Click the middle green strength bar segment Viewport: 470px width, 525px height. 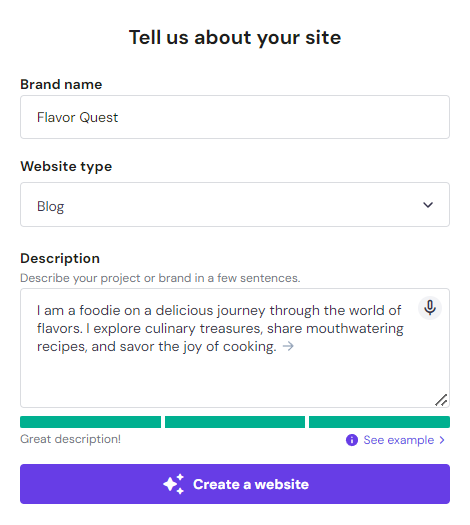[x=235, y=422]
